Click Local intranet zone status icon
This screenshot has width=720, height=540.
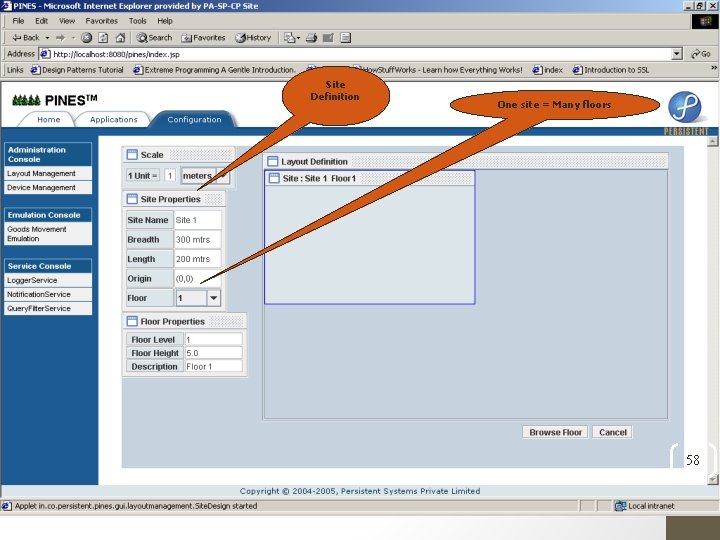pyautogui.click(x=620, y=506)
